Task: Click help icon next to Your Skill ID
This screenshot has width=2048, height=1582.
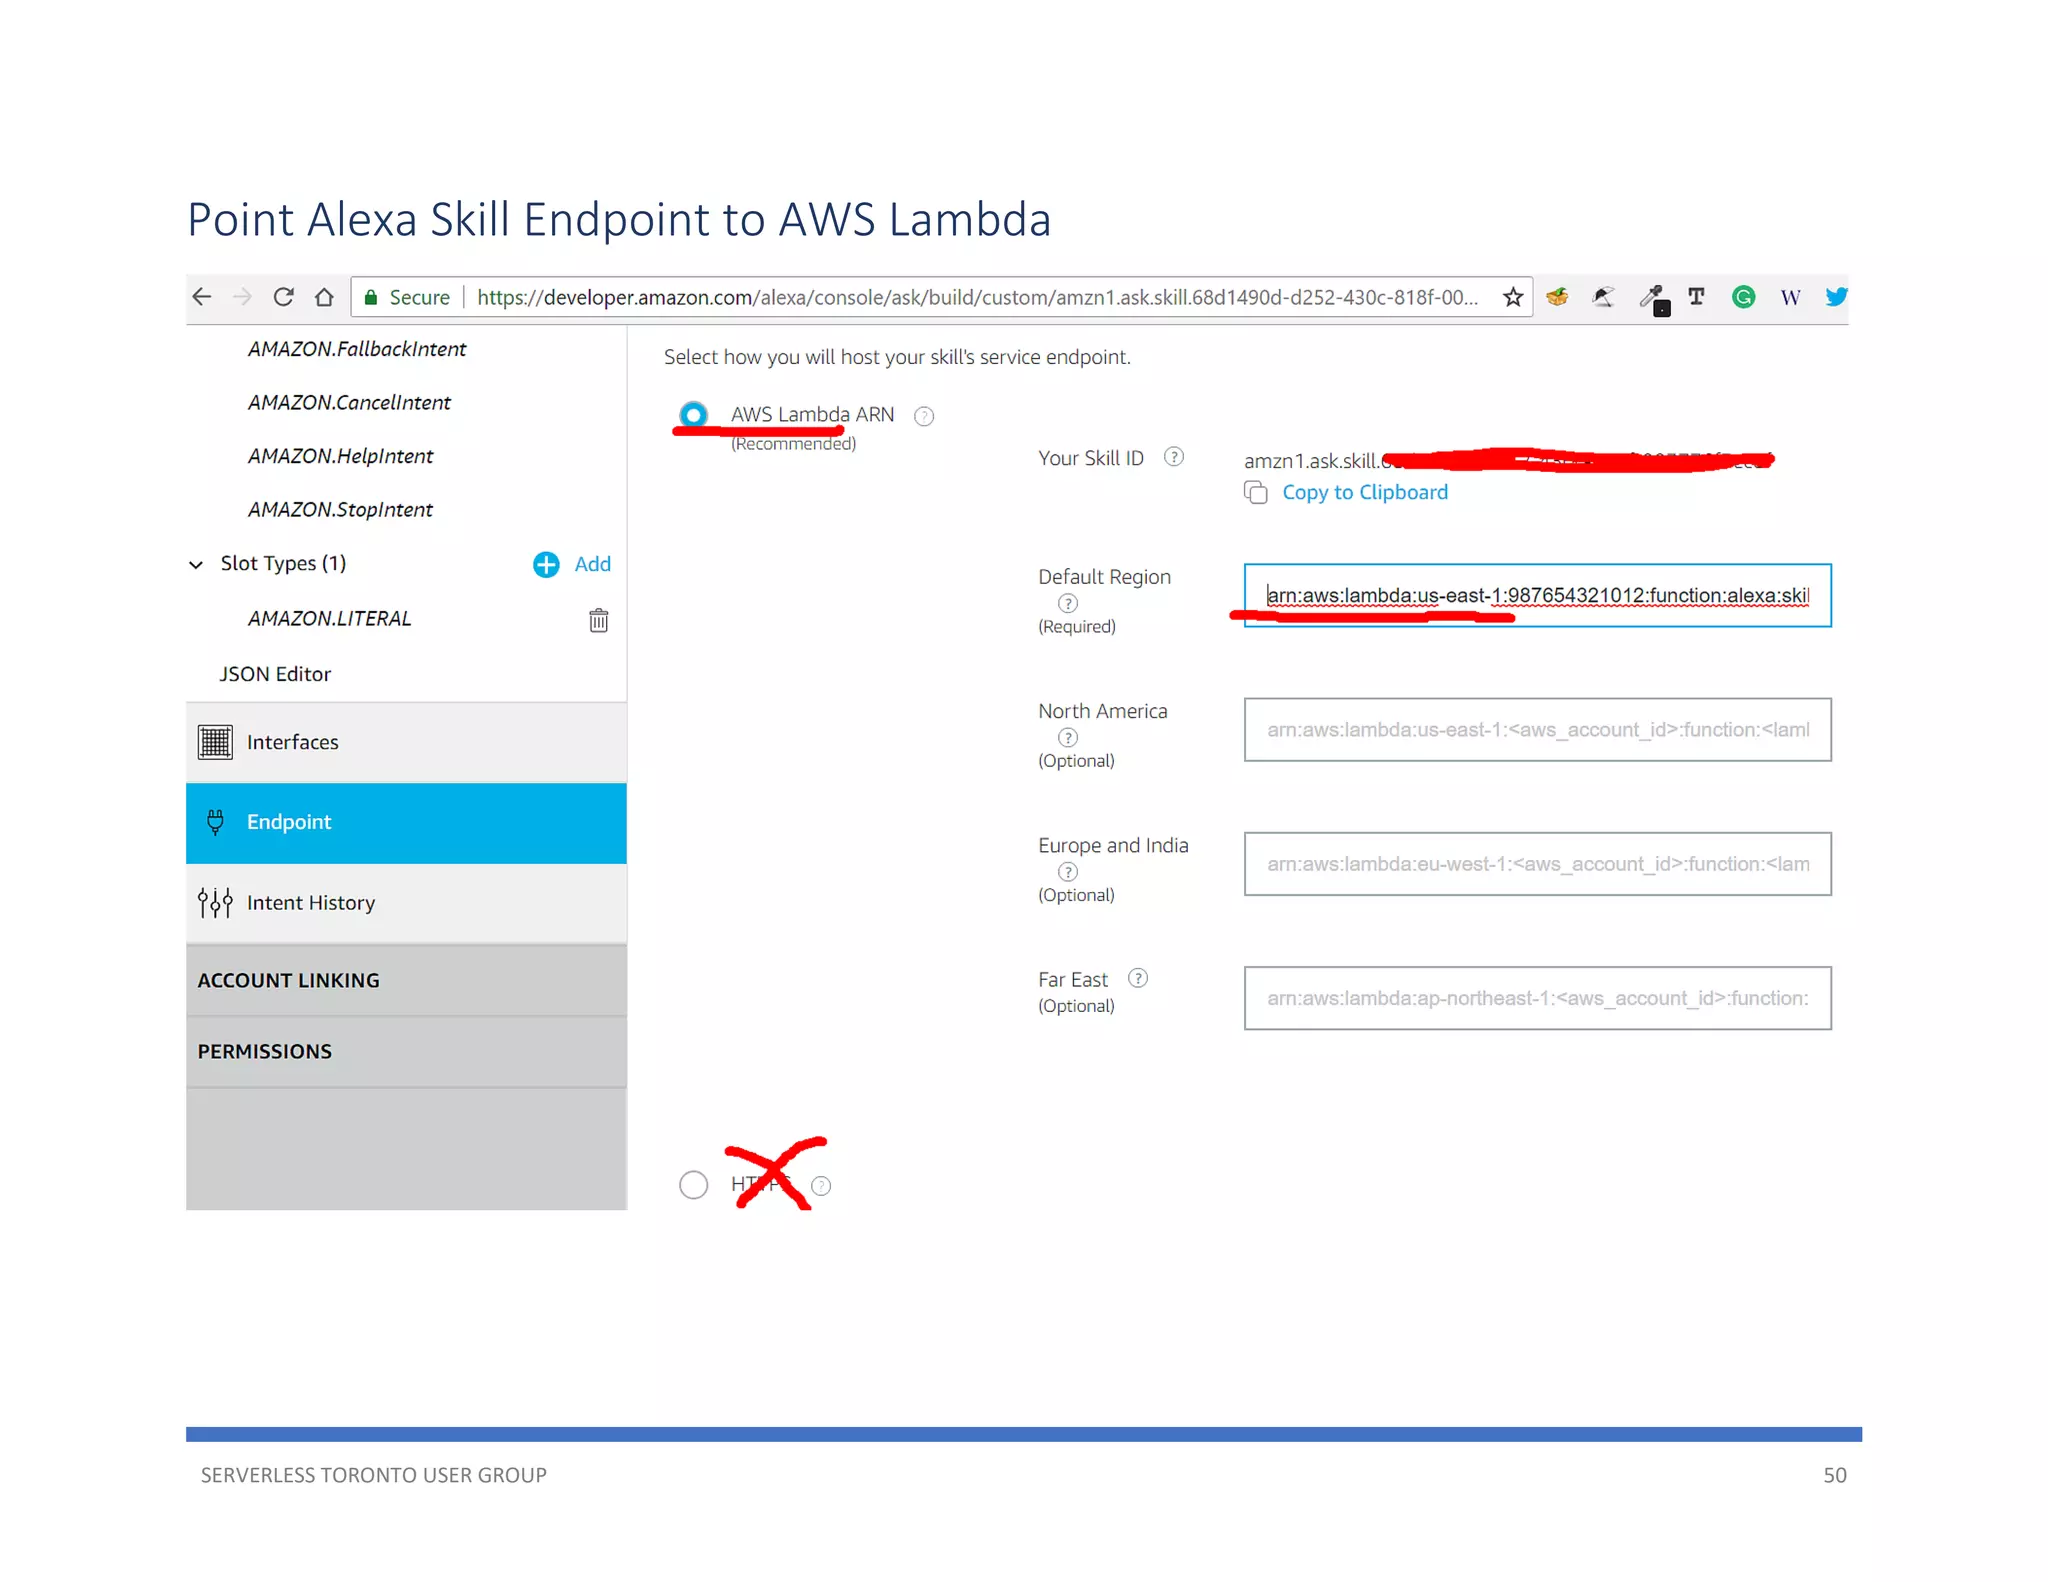Action: pos(1174,457)
